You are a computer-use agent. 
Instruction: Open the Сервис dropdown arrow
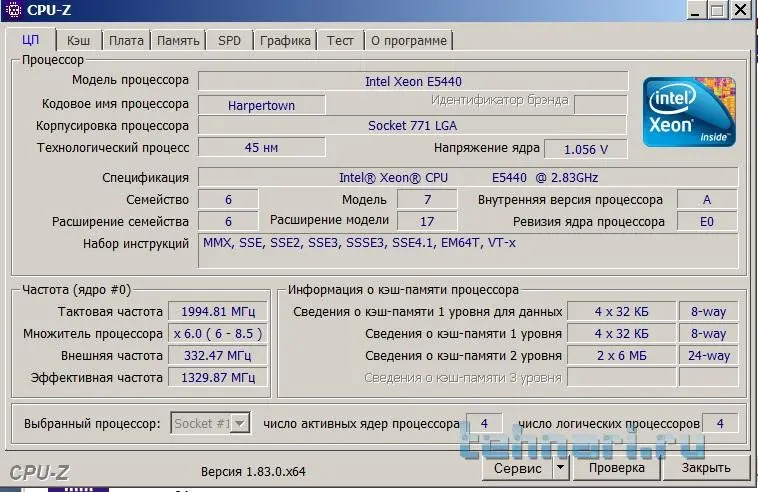561,468
